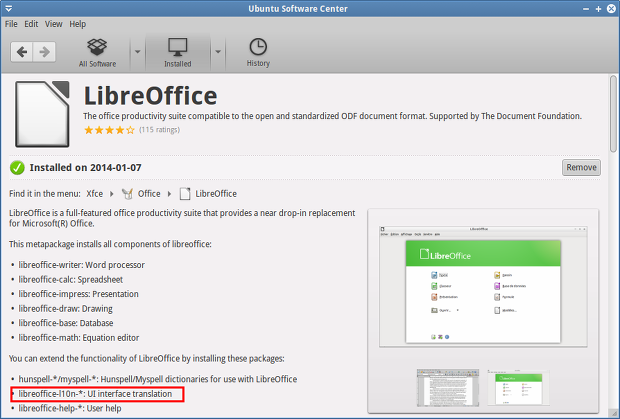Click 'libreoffice-writer: Word processor' line
This screenshot has width=620, height=419.
click(x=81, y=265)
